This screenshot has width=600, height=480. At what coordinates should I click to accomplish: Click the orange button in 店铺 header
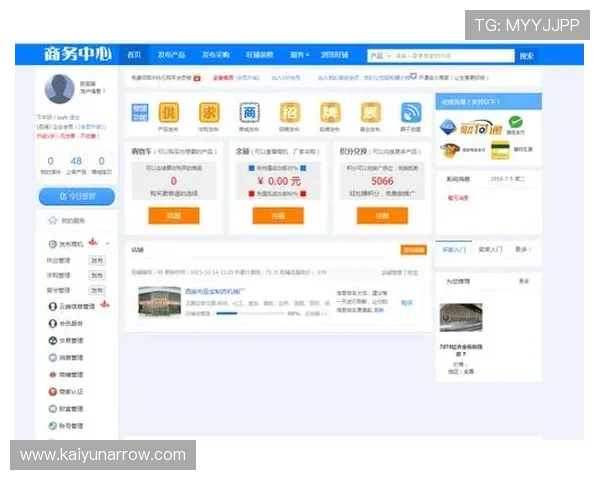tap(414, 250)
